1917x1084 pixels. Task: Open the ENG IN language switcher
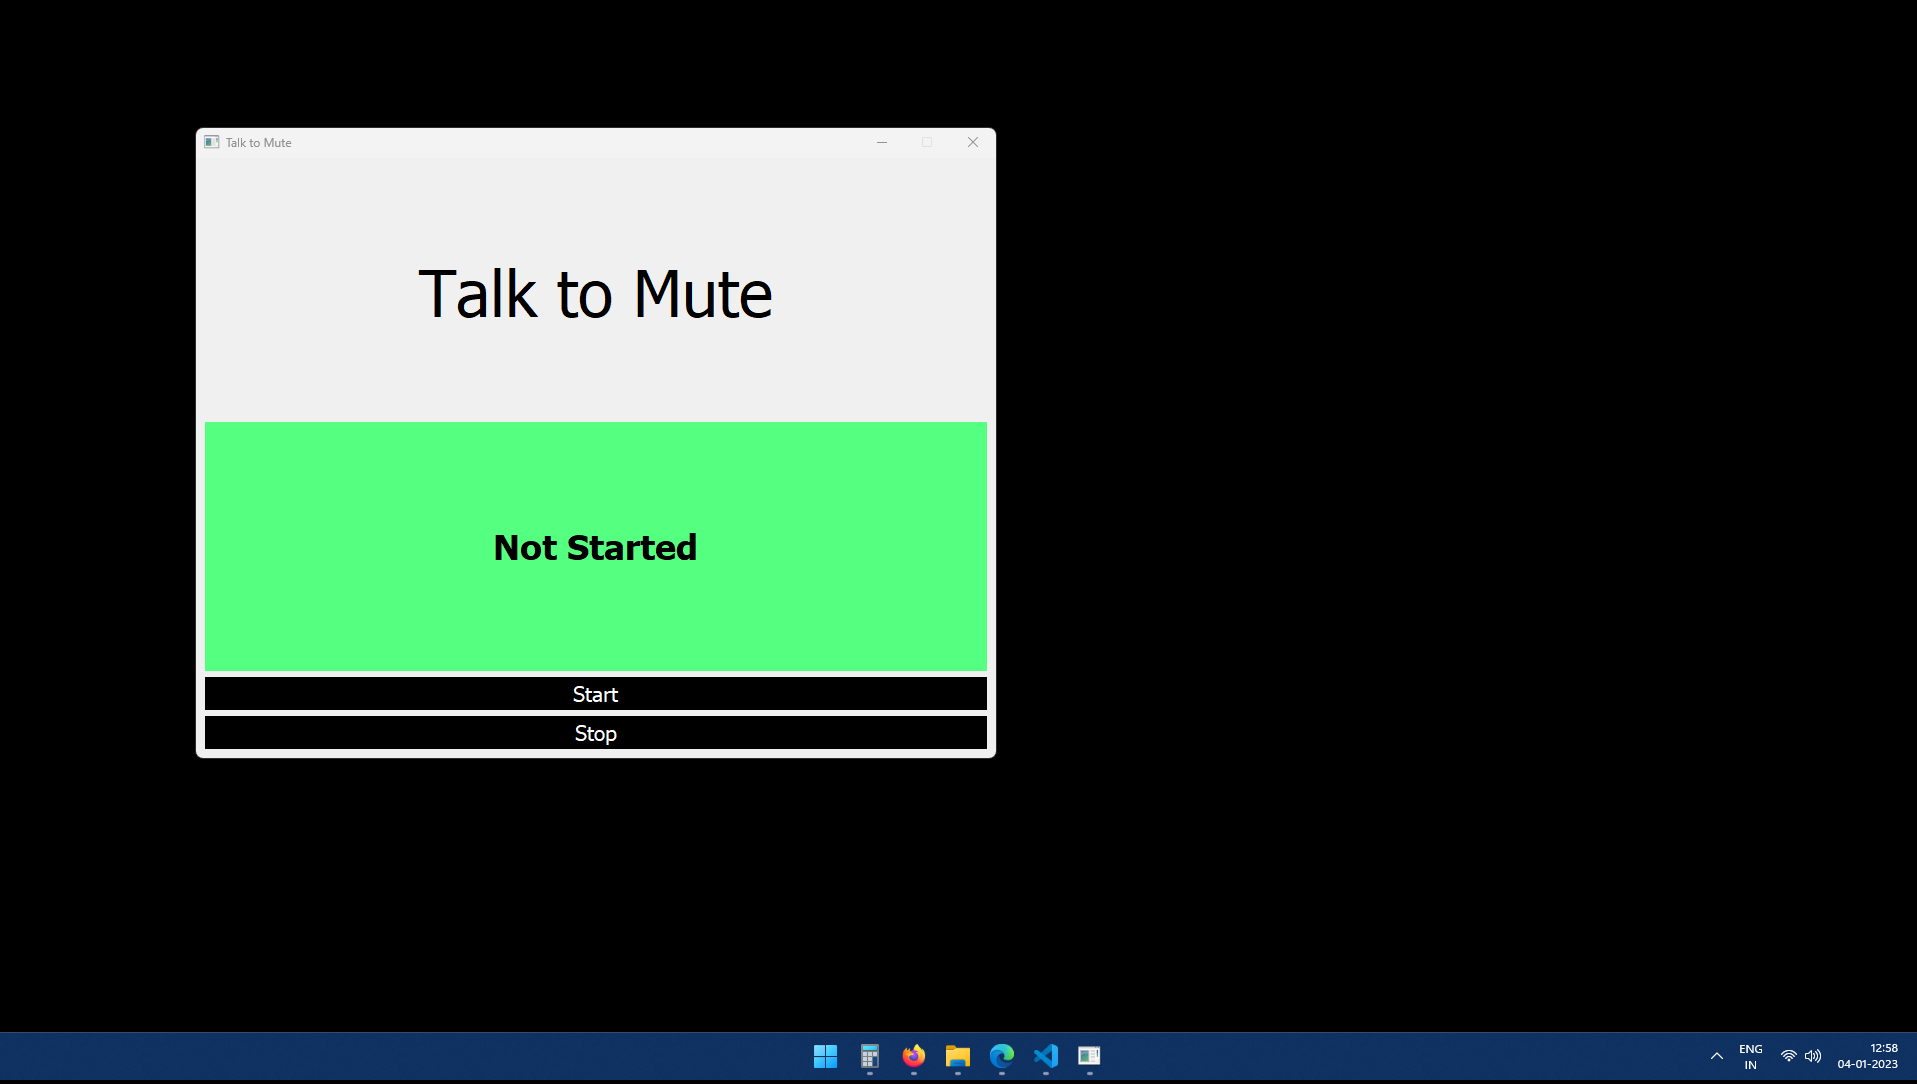click(1750, 1057)
